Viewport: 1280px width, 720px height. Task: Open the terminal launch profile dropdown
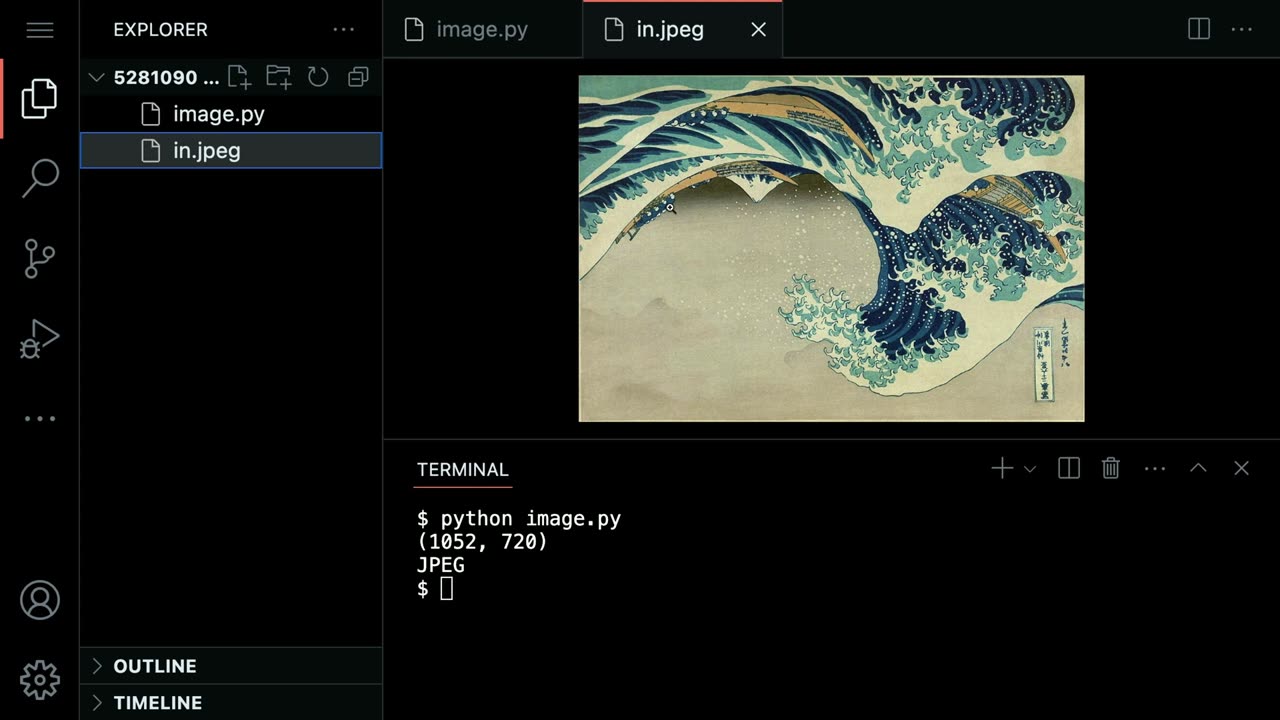1030,468
